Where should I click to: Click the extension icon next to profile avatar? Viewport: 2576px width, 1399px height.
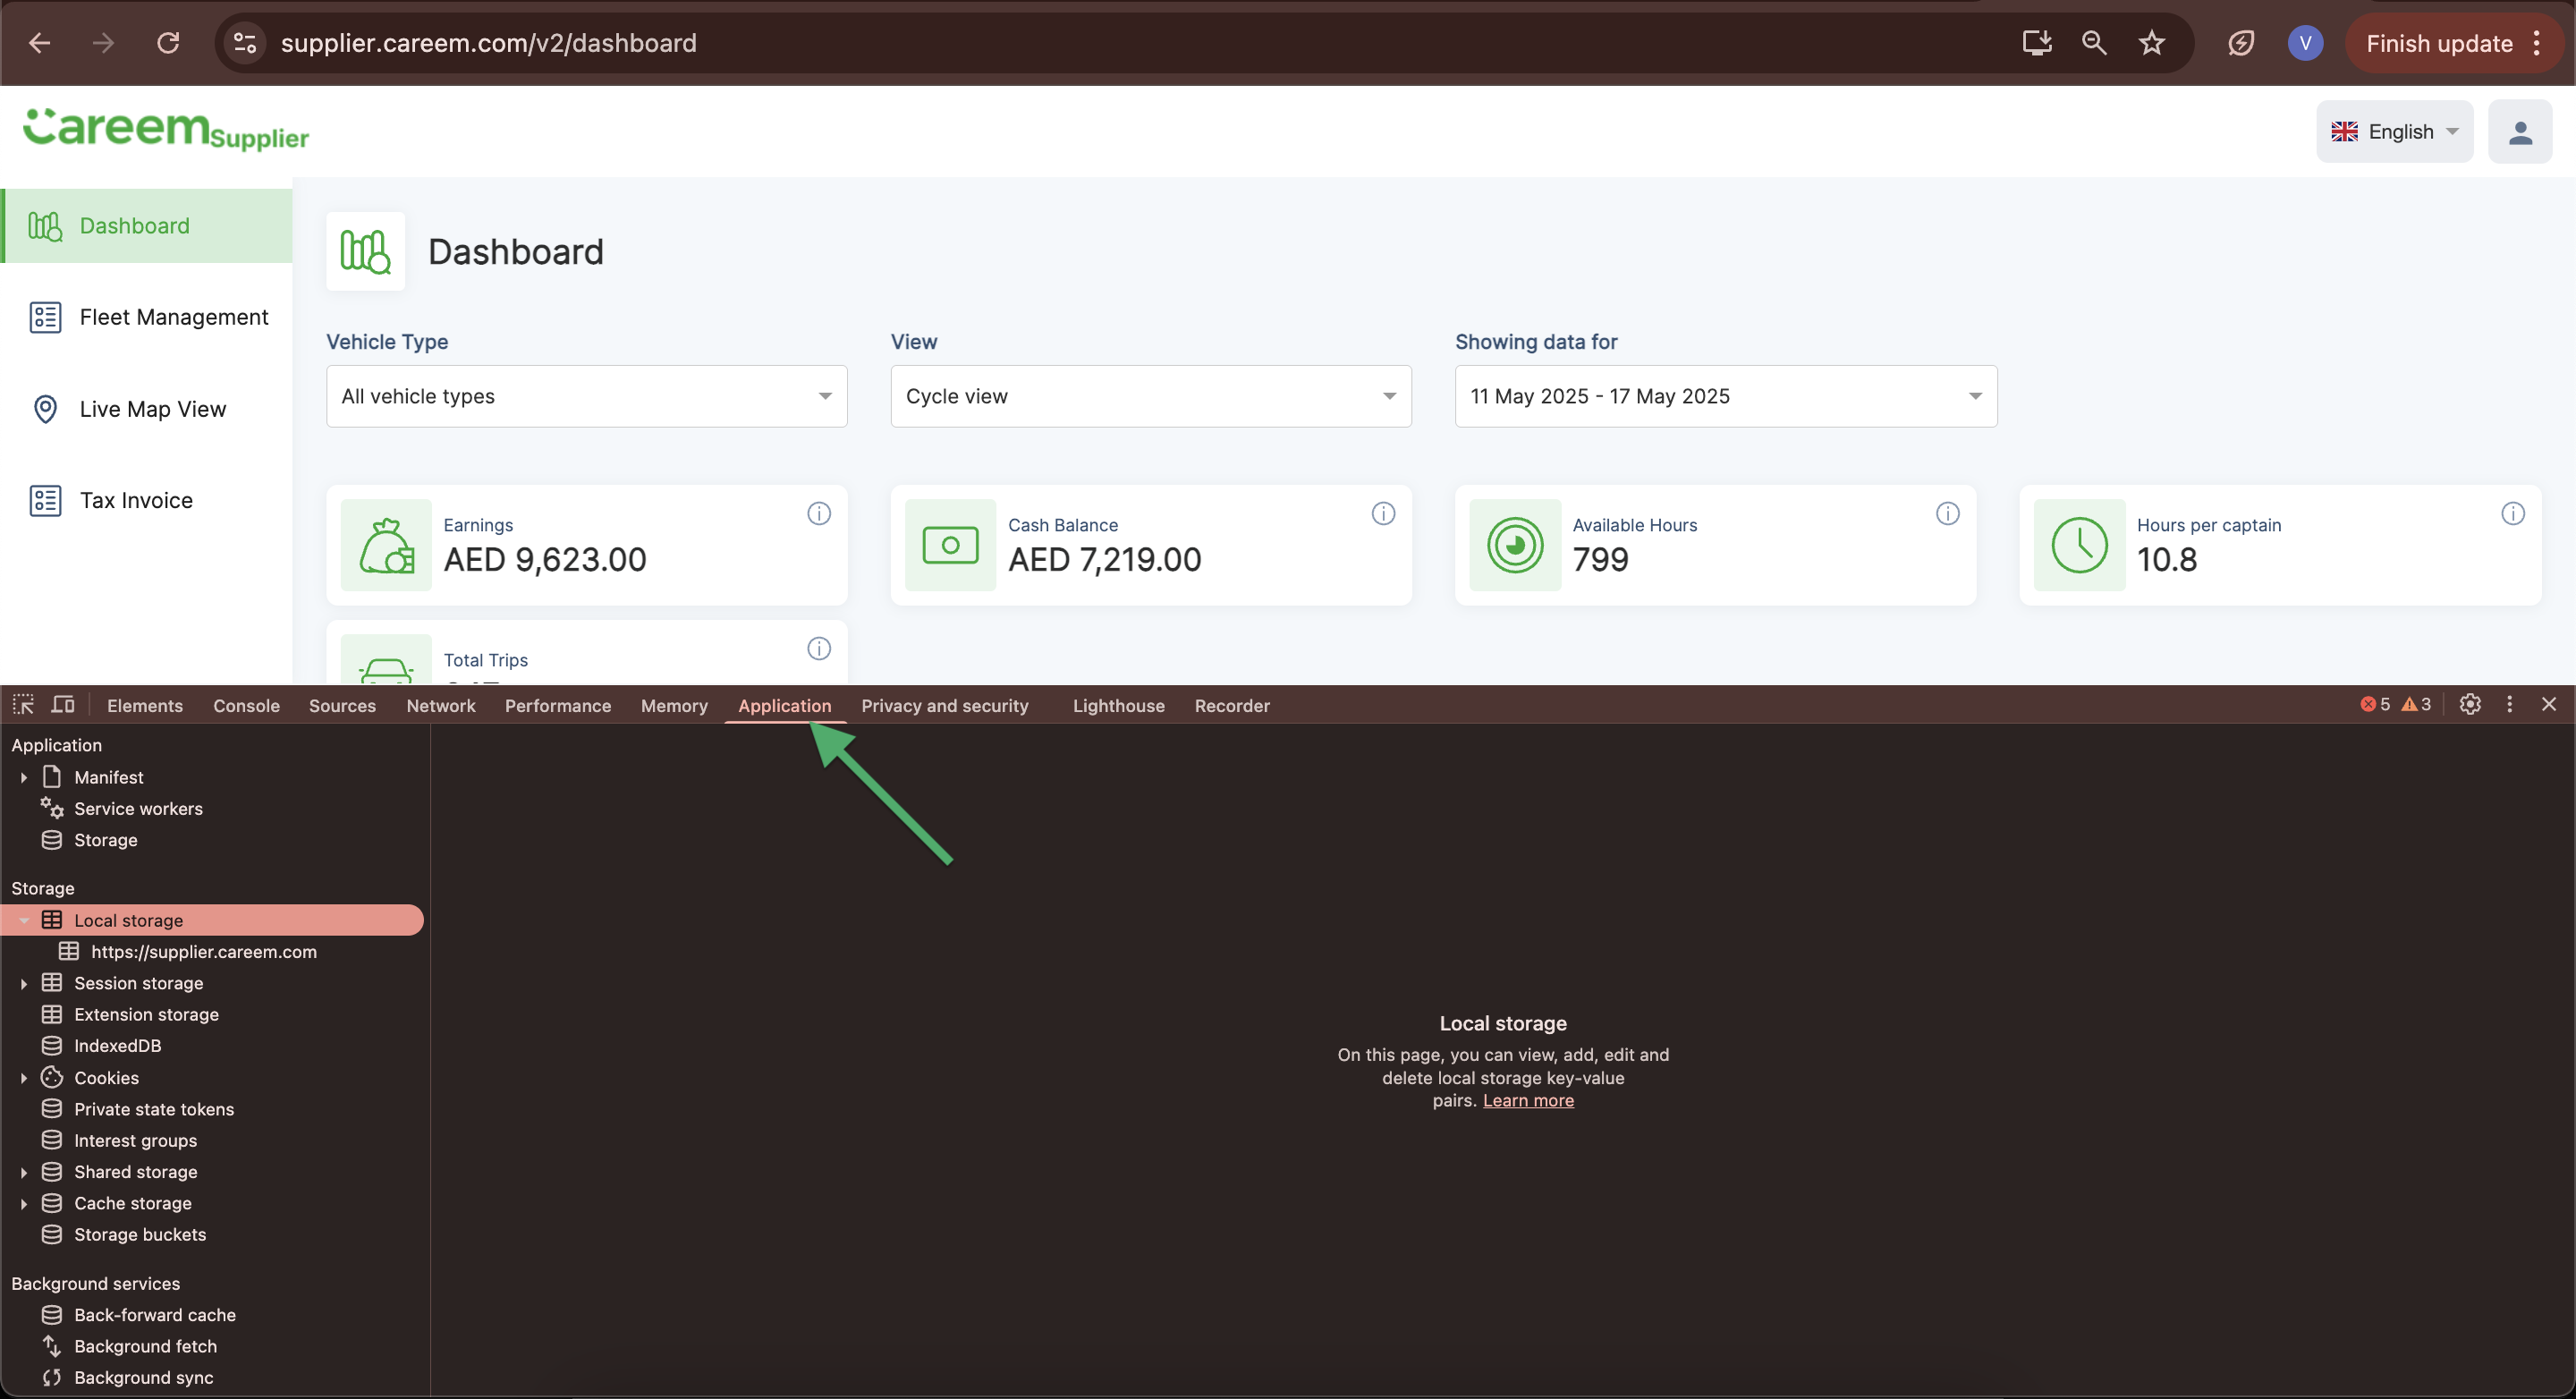click(2241, 43)
